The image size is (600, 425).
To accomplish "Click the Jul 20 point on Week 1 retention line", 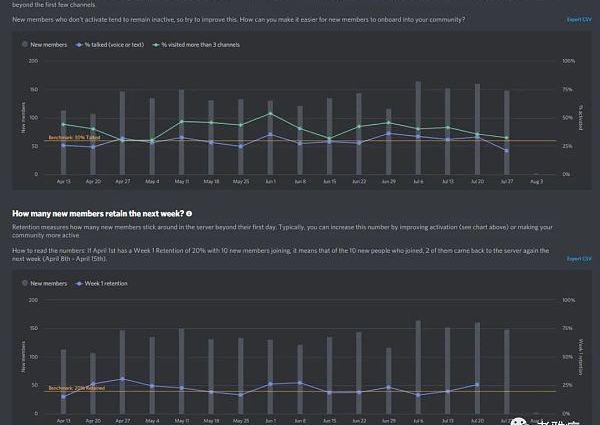I will coord(477,384).
